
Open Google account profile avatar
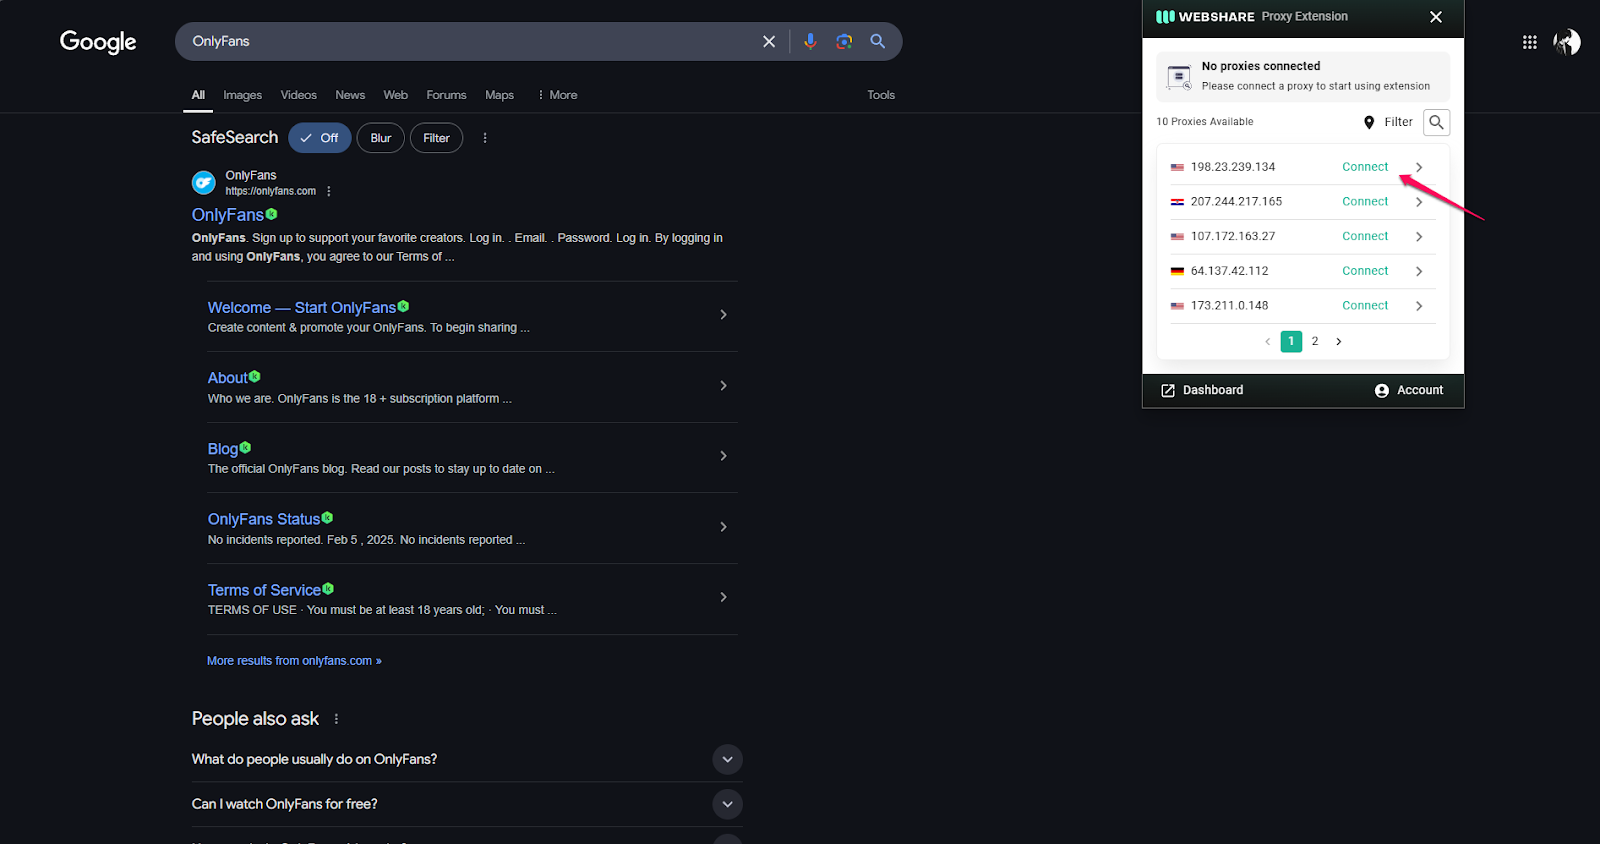coord(1567,42)
